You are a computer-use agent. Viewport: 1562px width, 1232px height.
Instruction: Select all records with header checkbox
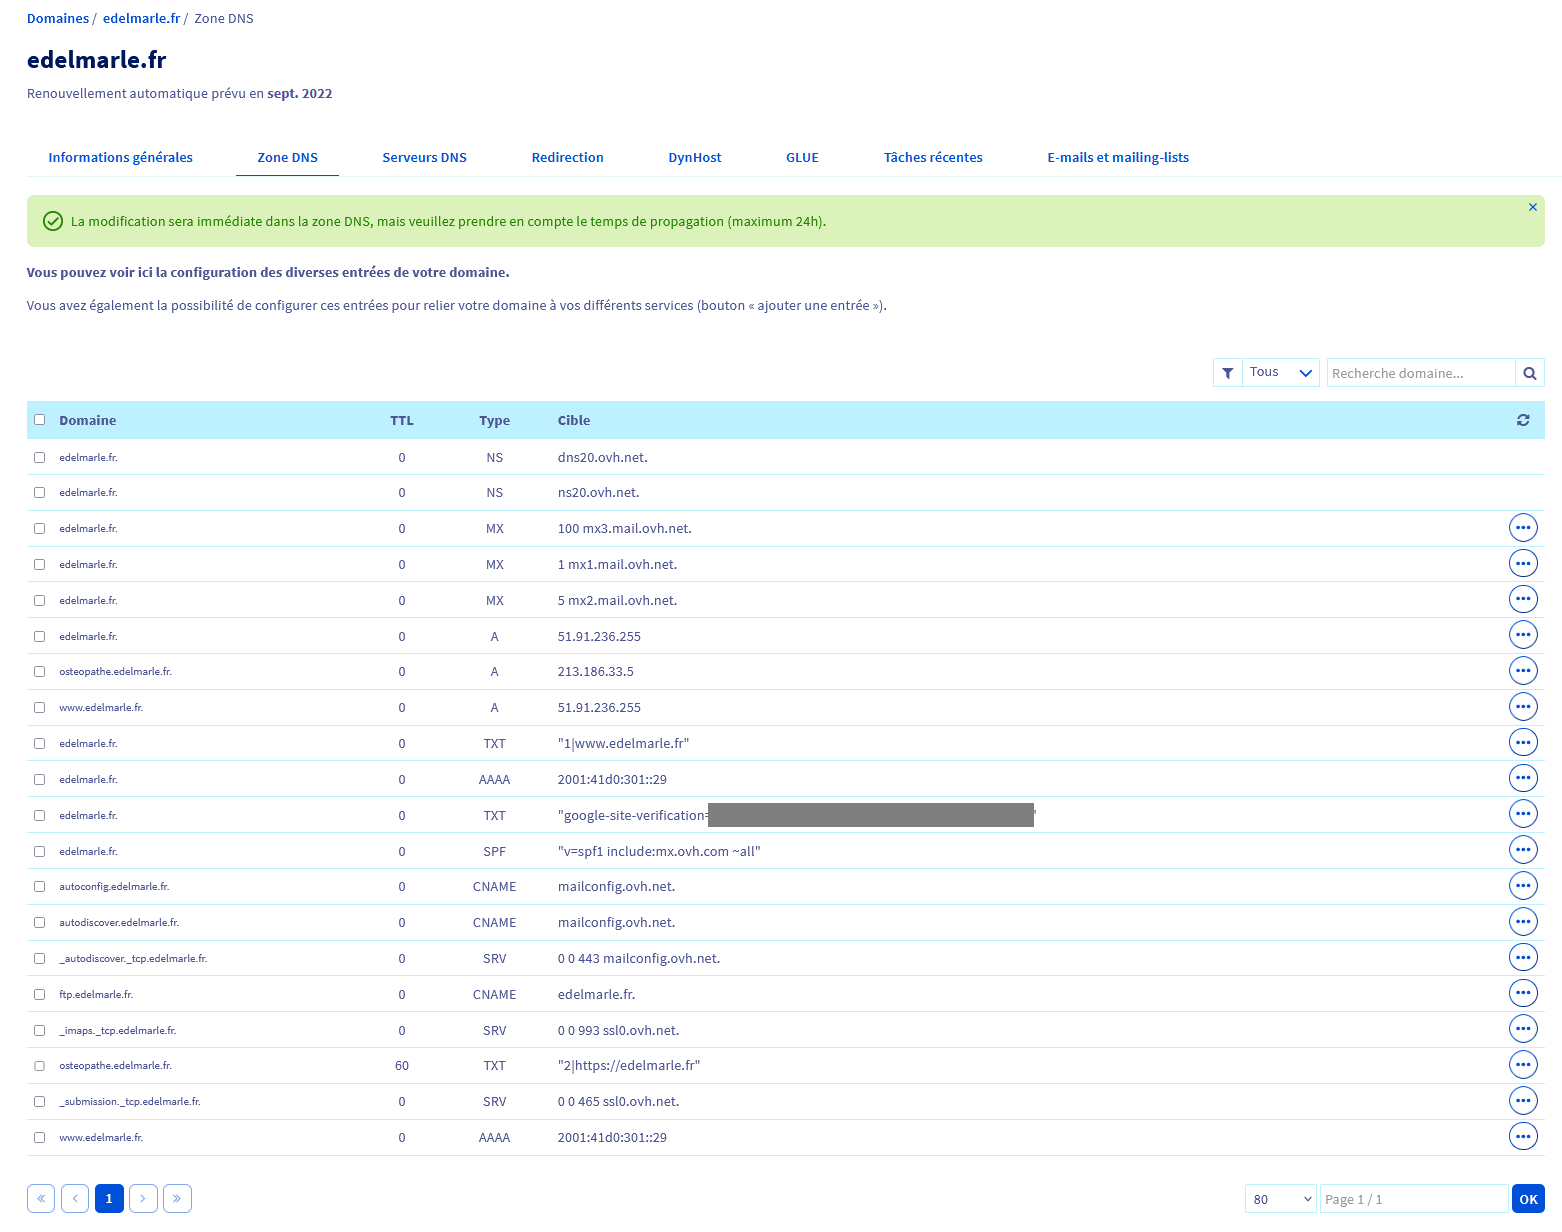pos(40,420)
